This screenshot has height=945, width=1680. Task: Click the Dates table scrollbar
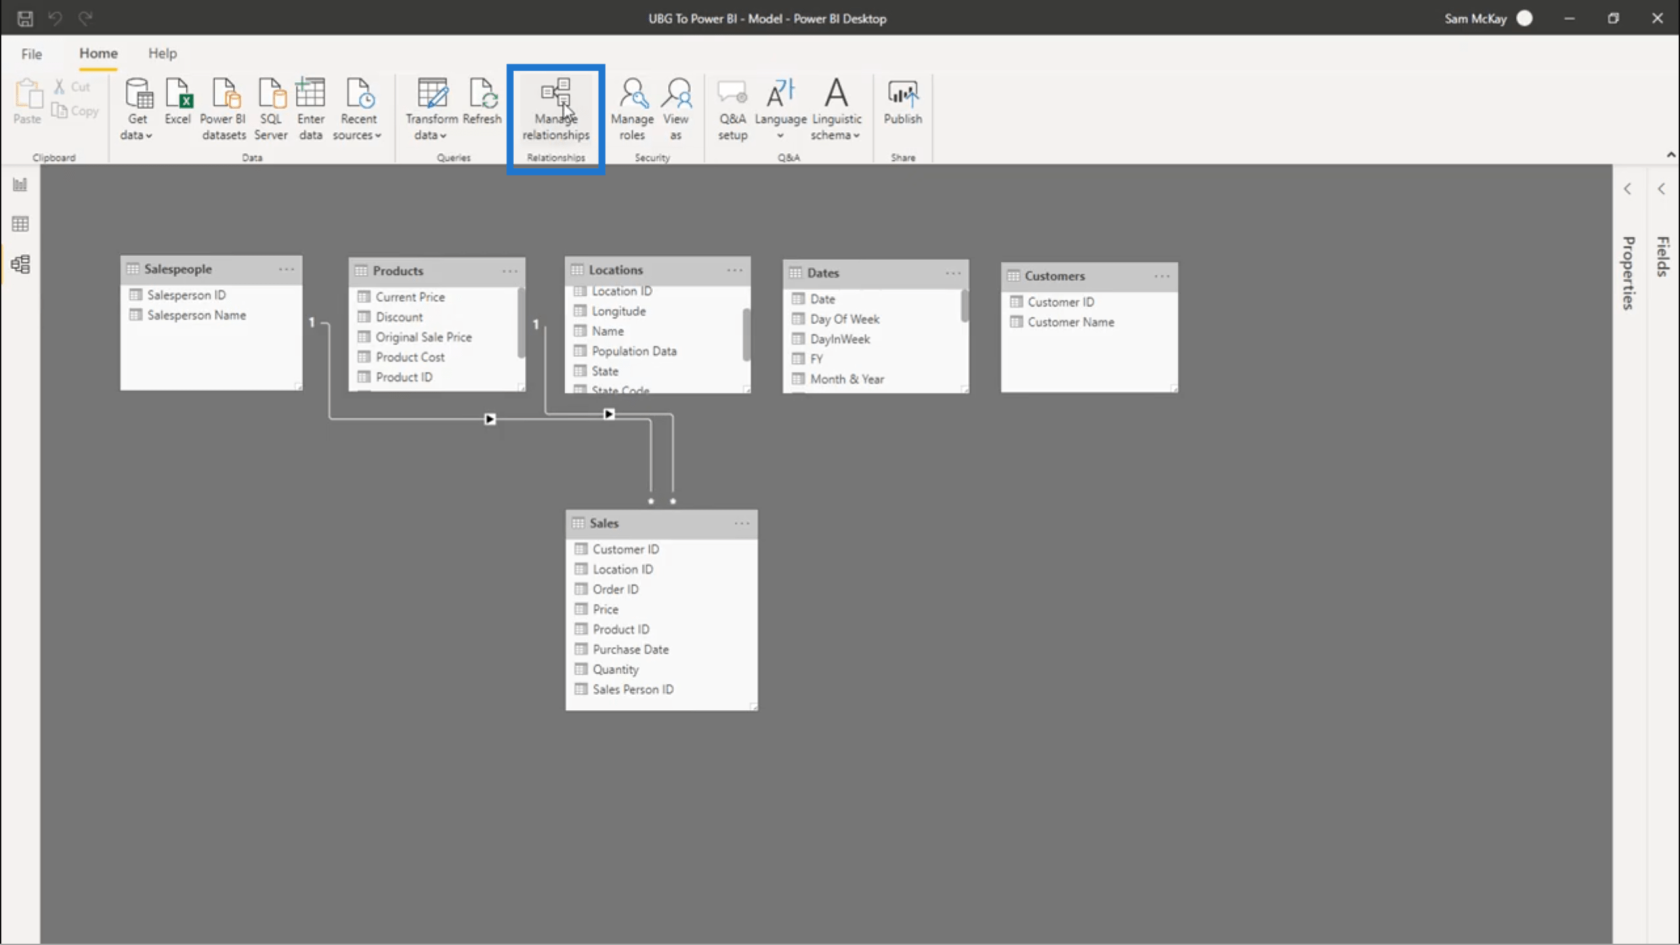pos(965,306)
